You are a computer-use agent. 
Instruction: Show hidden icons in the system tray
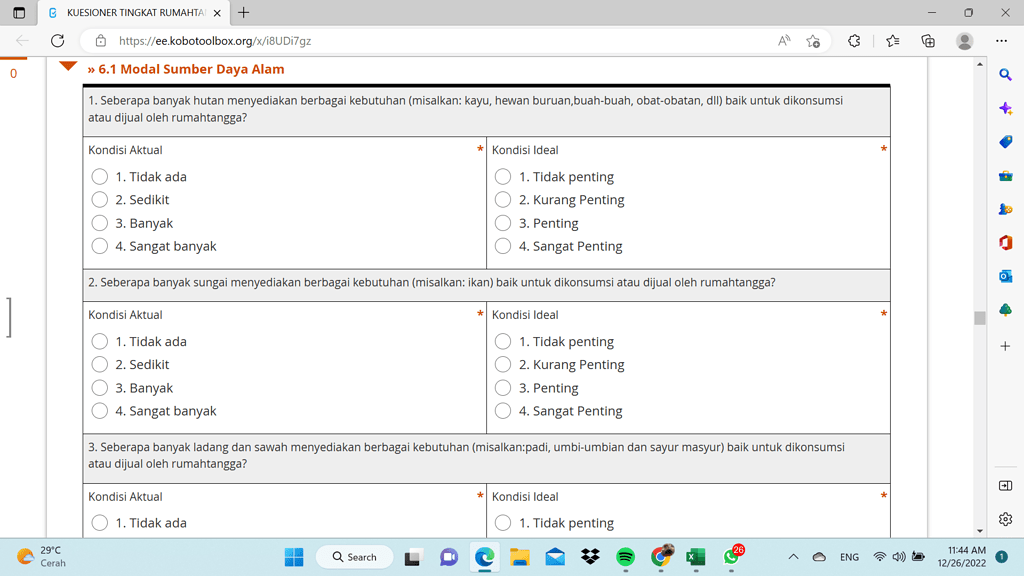pos(793,557)
